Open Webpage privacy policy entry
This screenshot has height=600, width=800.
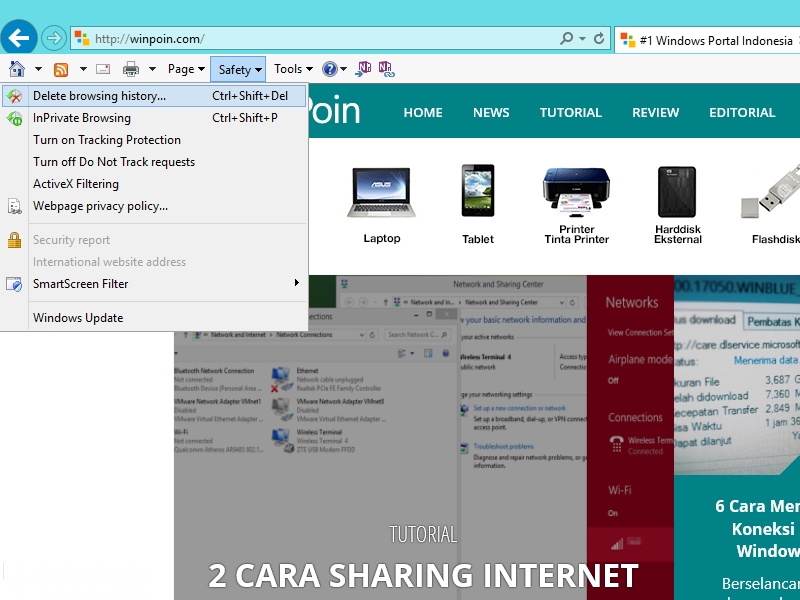[x=154, y=206]
